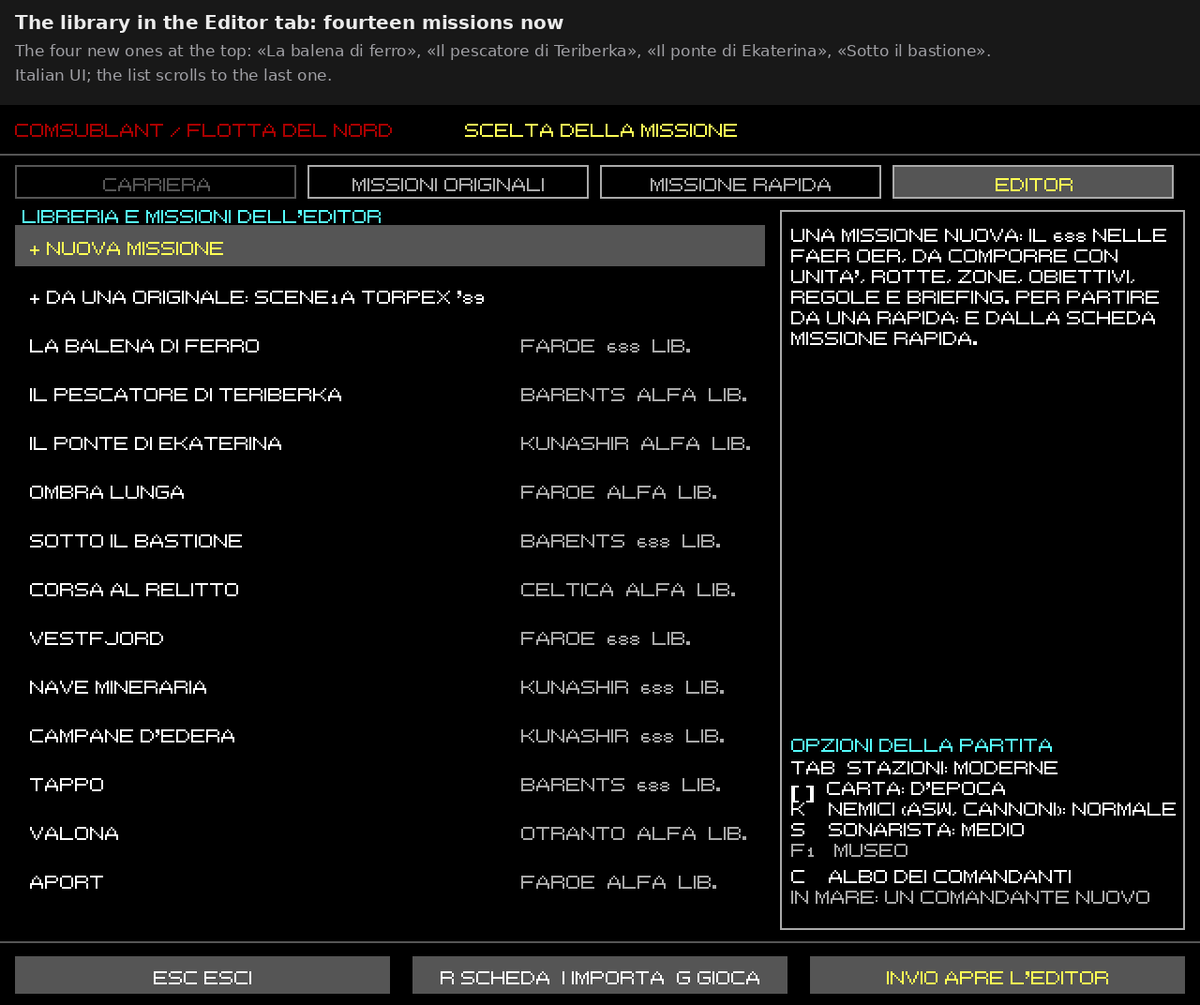Click OTRANTO ALFA LIB. label of Valona
This screenshot has height=1005, width=1200.
[633, 833]
